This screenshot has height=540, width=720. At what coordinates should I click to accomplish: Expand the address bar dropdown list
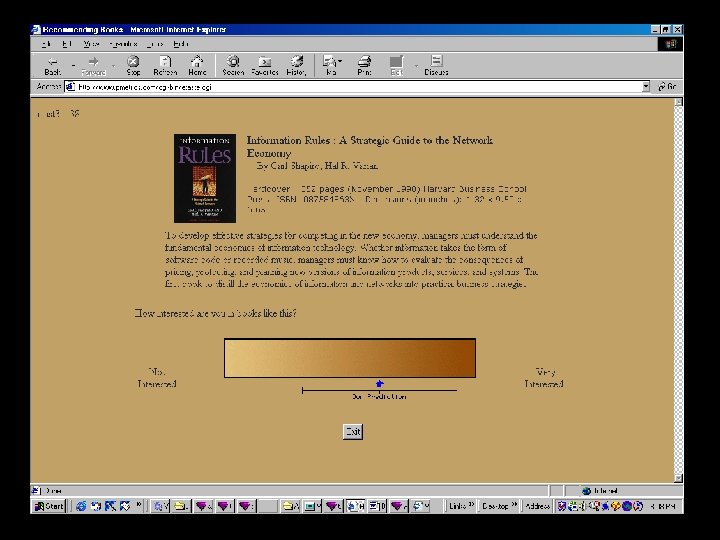(x=646, y=86)
